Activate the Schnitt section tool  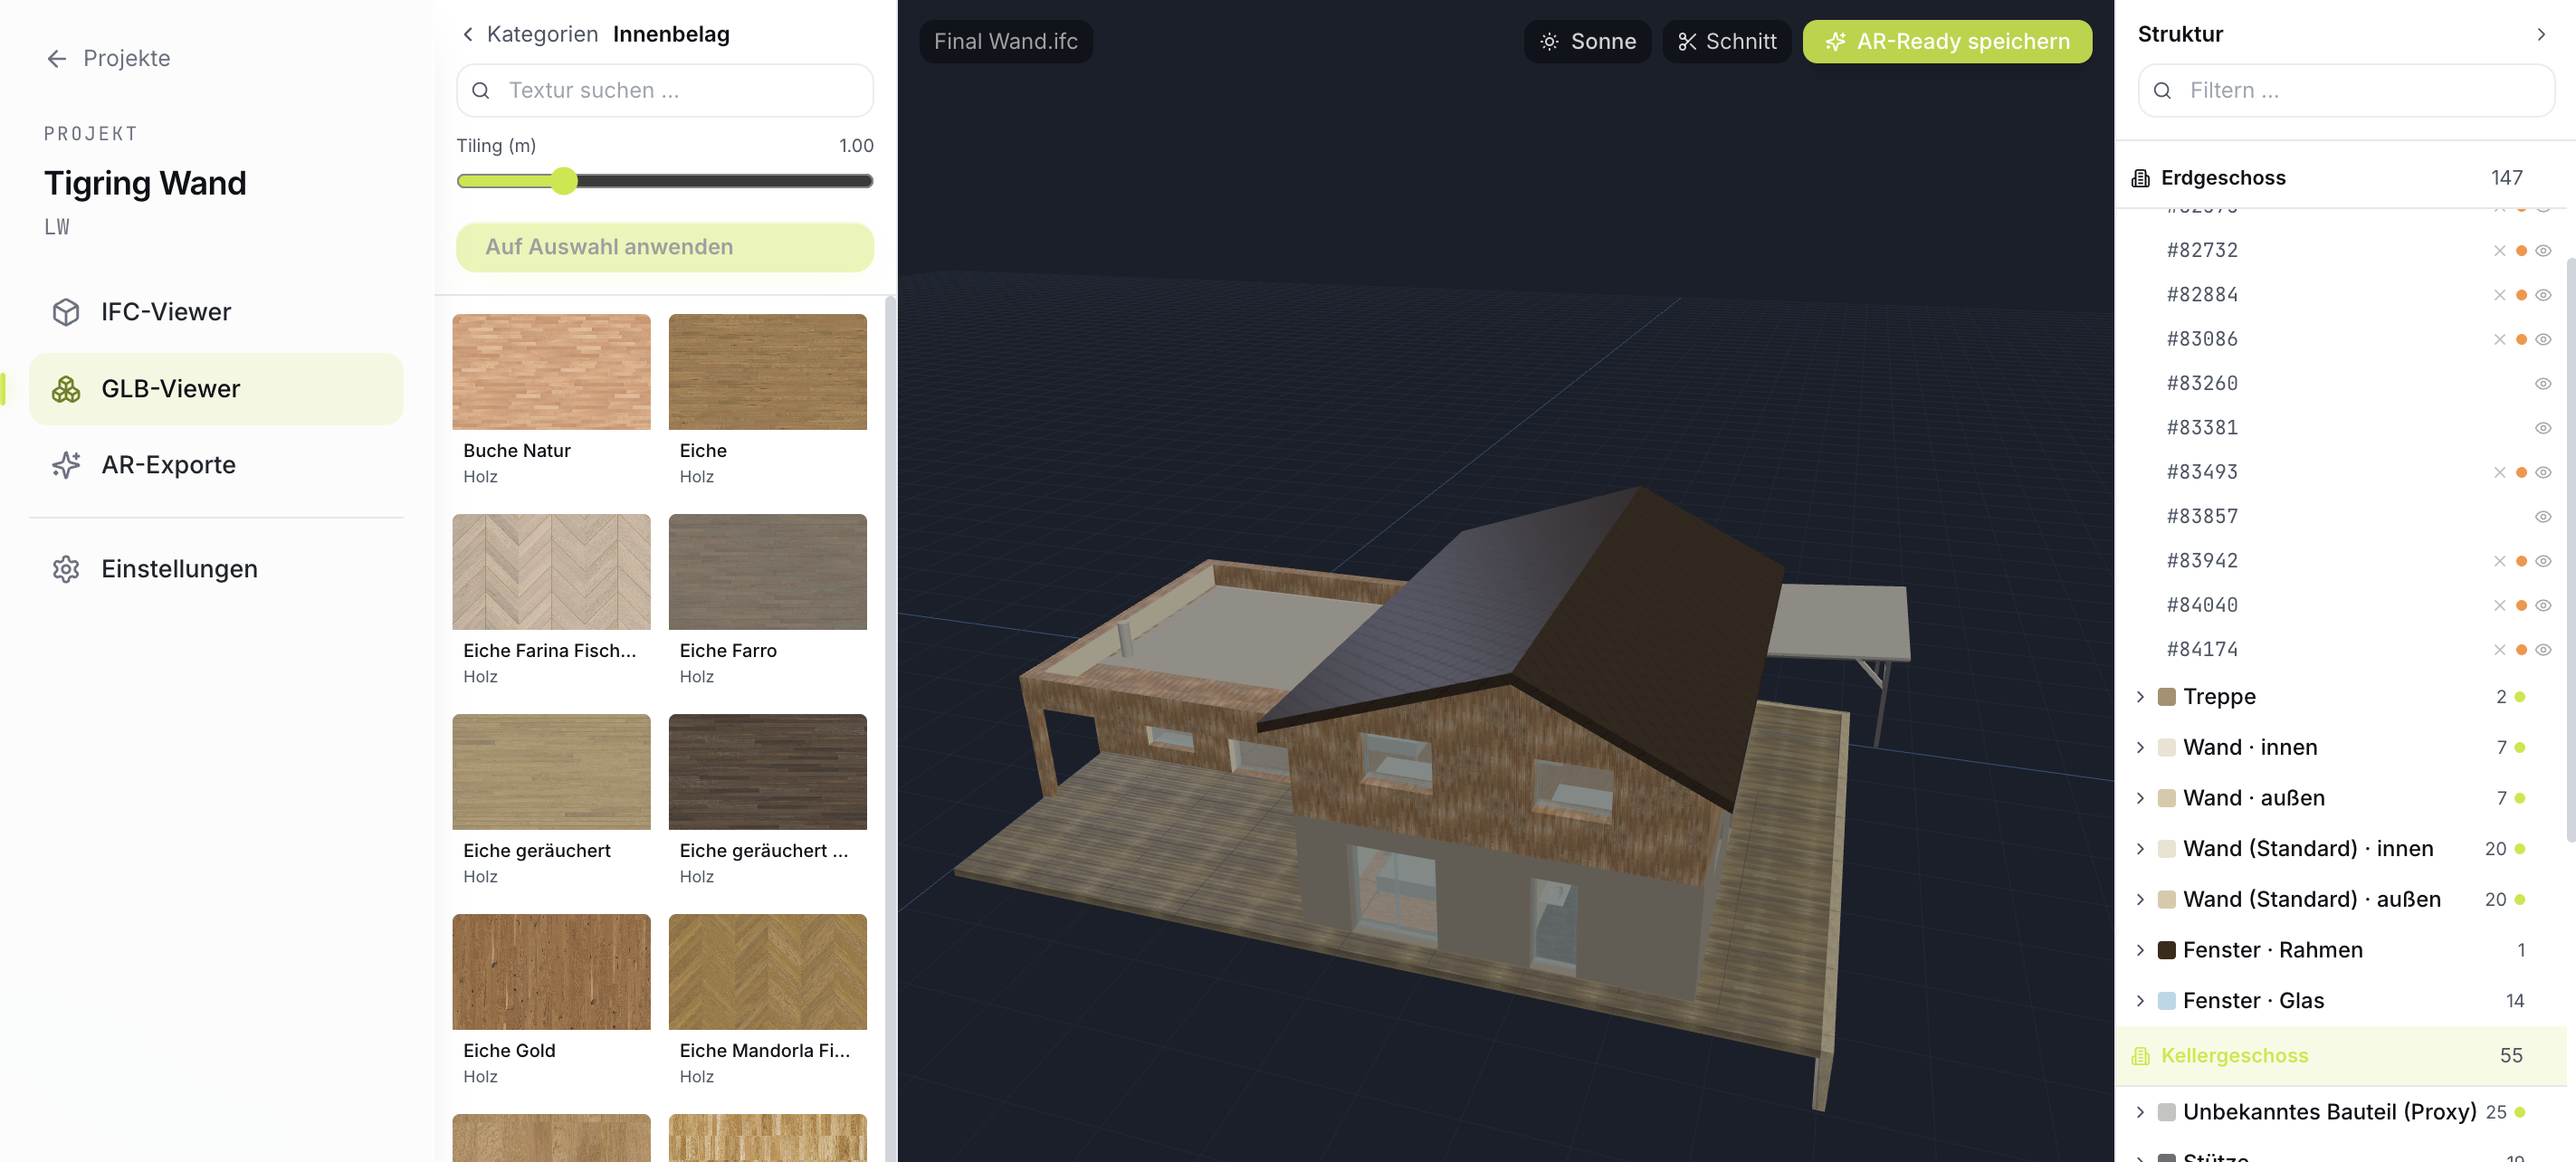[1726, 42]
